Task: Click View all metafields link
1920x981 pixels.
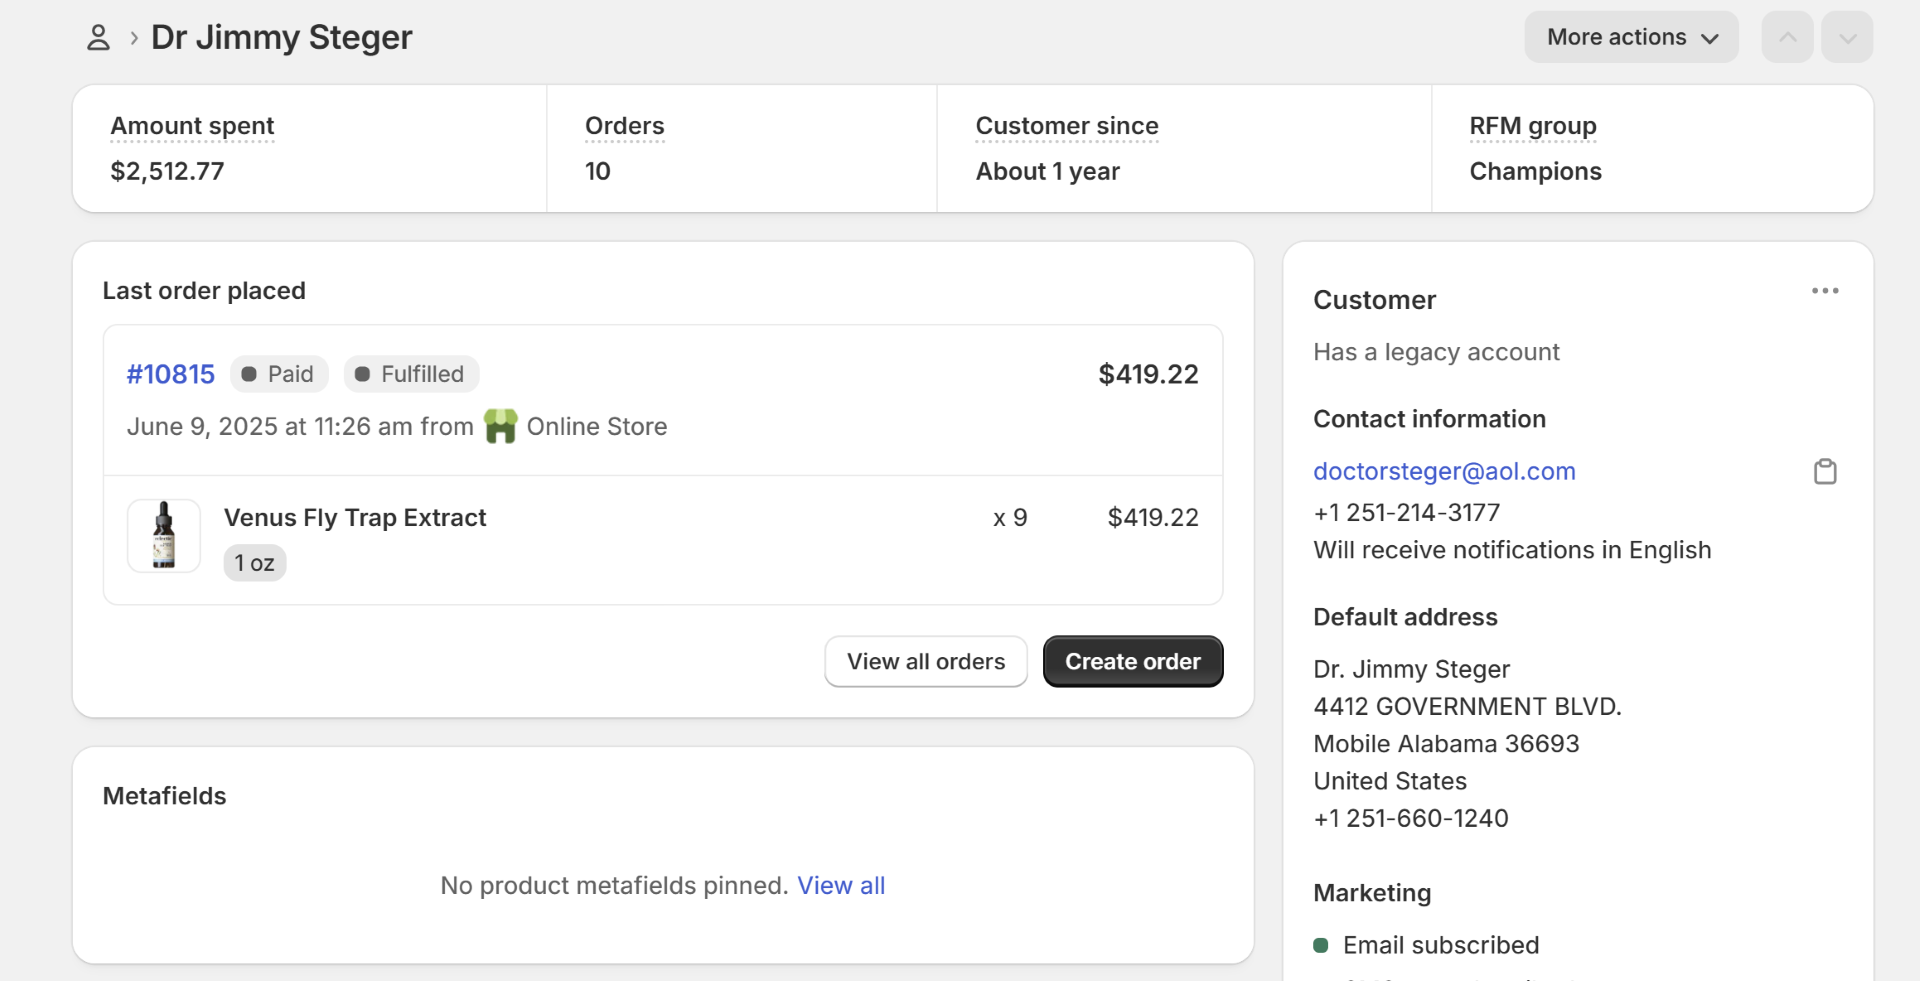Action: point(841,885)
